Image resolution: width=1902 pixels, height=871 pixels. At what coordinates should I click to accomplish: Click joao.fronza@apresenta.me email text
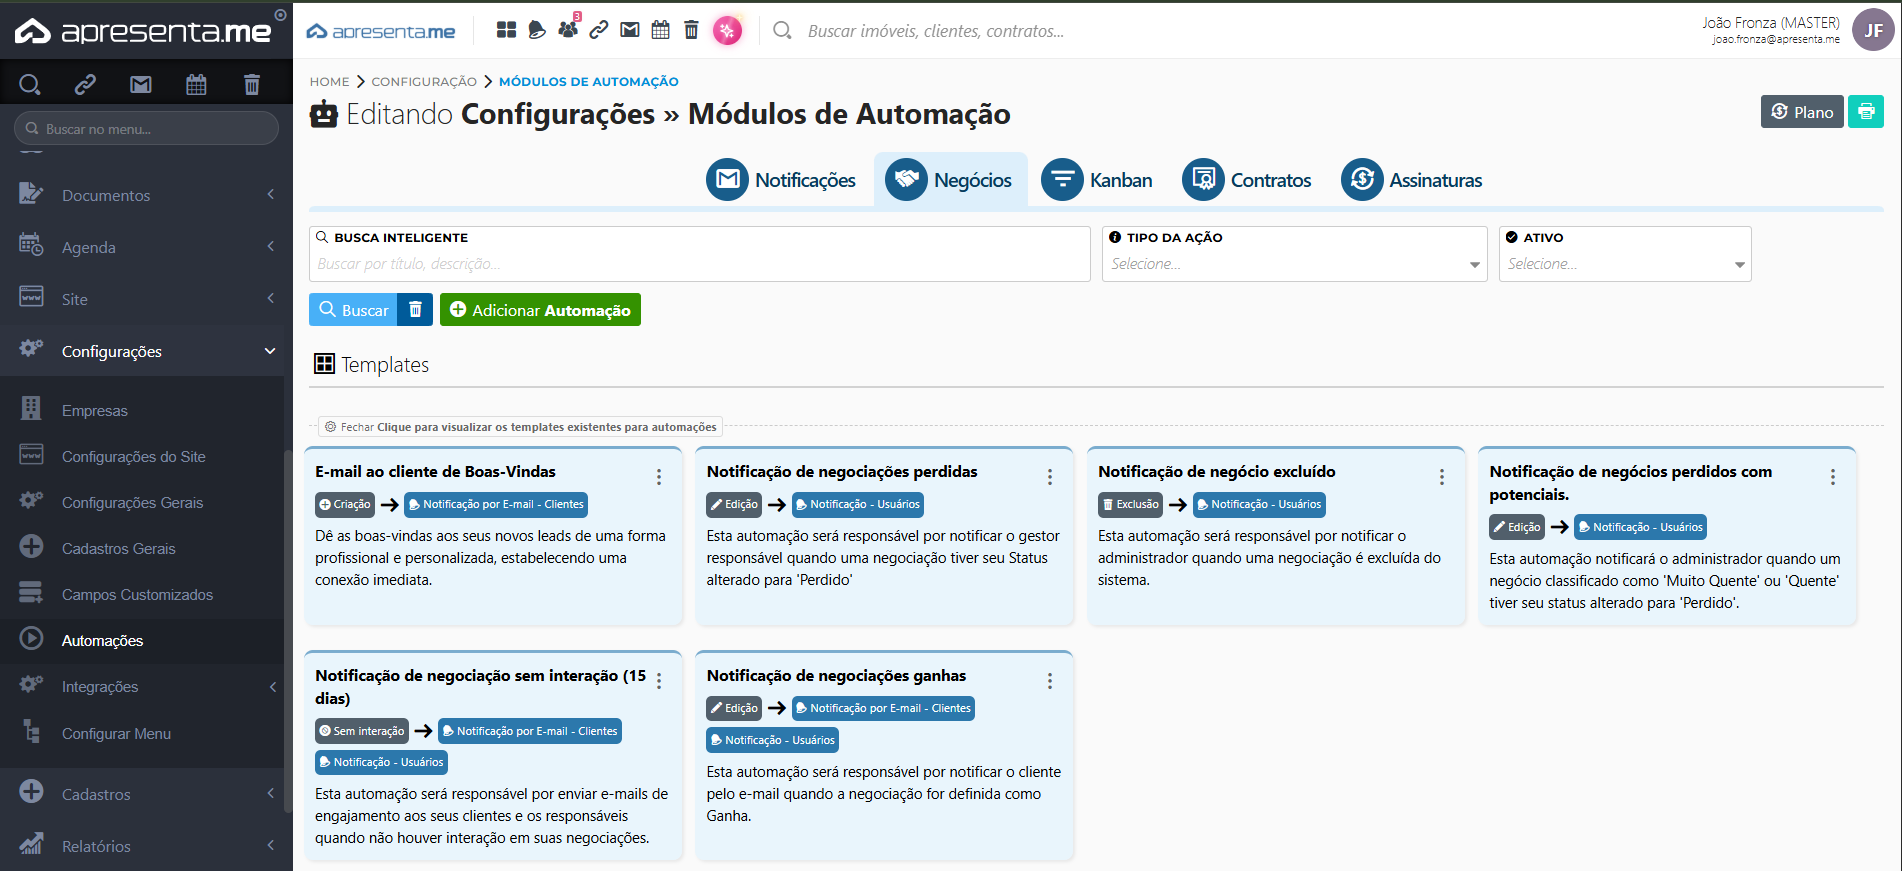[1776, 40]
